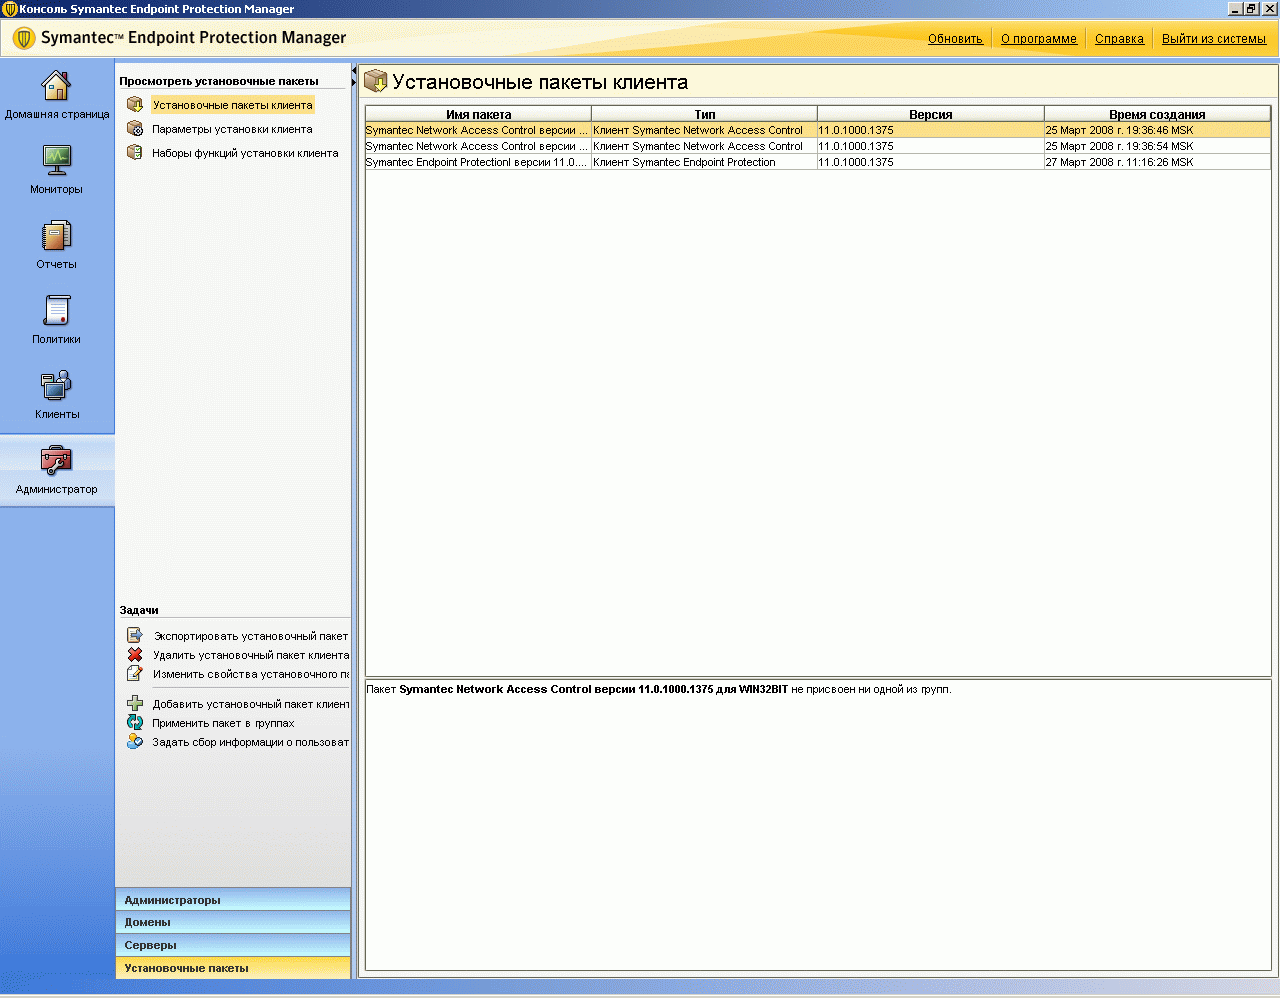Click the package description text in details pane
This screenshot has width=1280, height=998.
point(659,689)
